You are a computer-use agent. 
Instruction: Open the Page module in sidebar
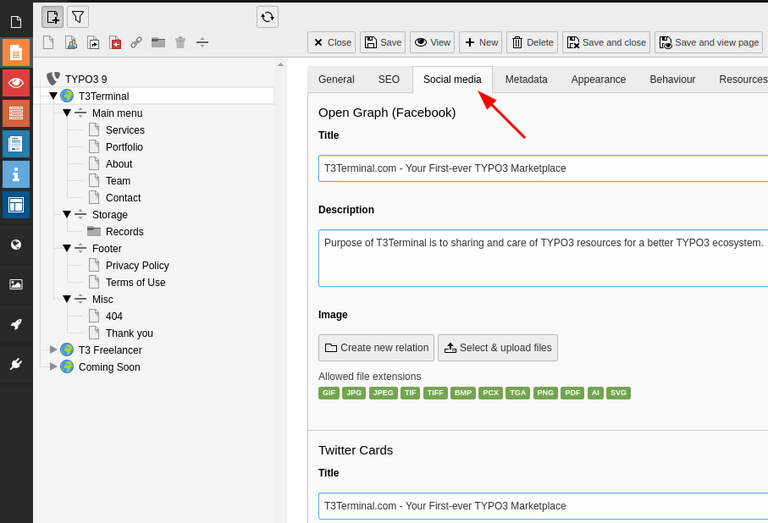tap(16, 52)
